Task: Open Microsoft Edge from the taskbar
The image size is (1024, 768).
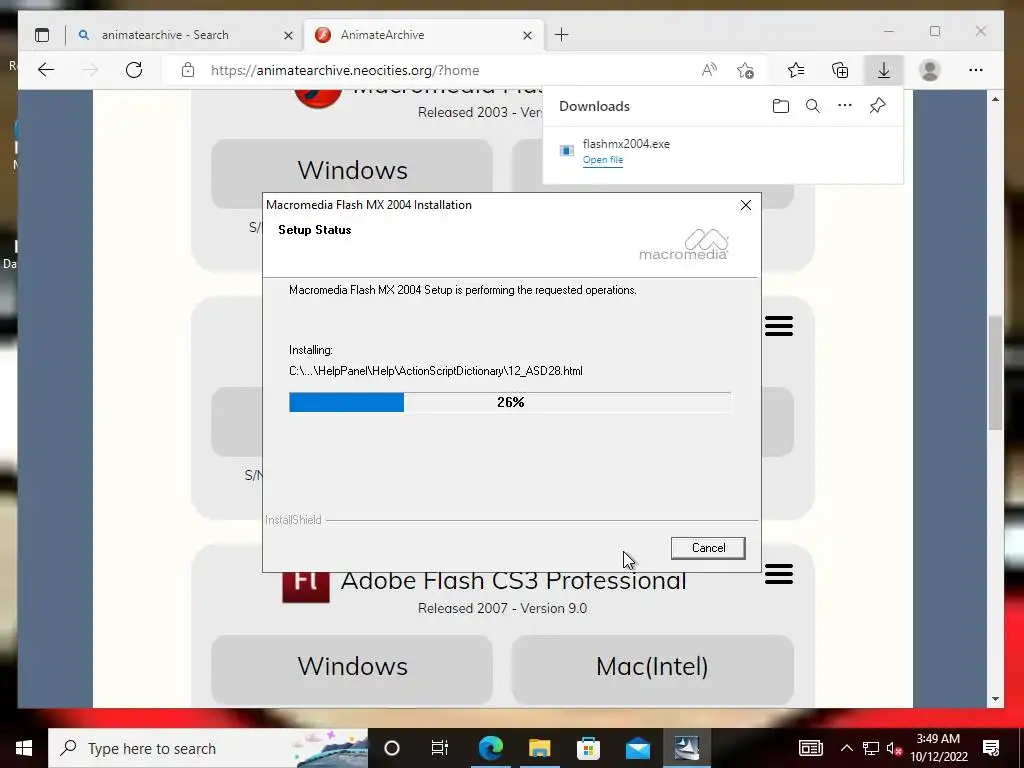Action: [x=490, y=748]
